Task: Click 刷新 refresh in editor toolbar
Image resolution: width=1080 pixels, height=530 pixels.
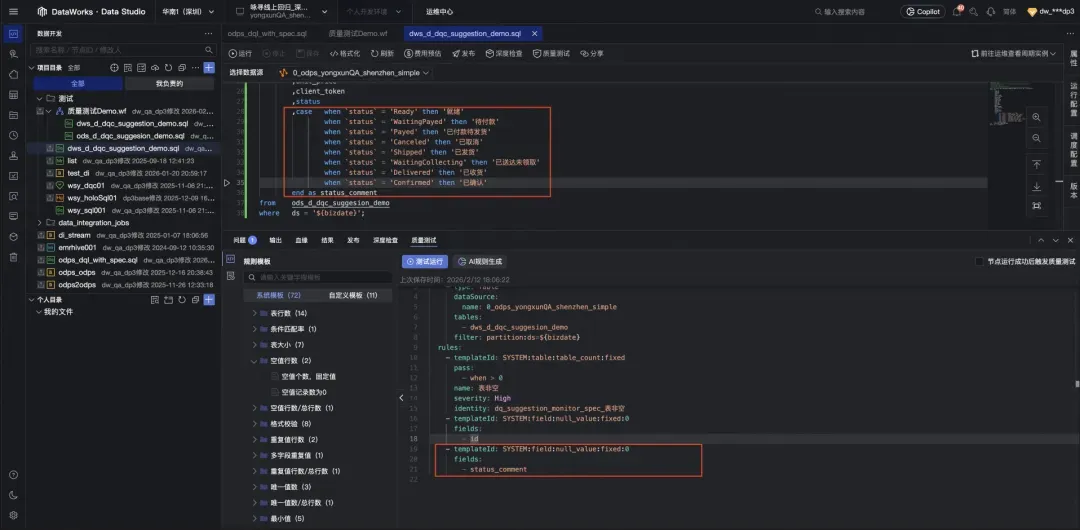Action: click(x=382, y=53)
